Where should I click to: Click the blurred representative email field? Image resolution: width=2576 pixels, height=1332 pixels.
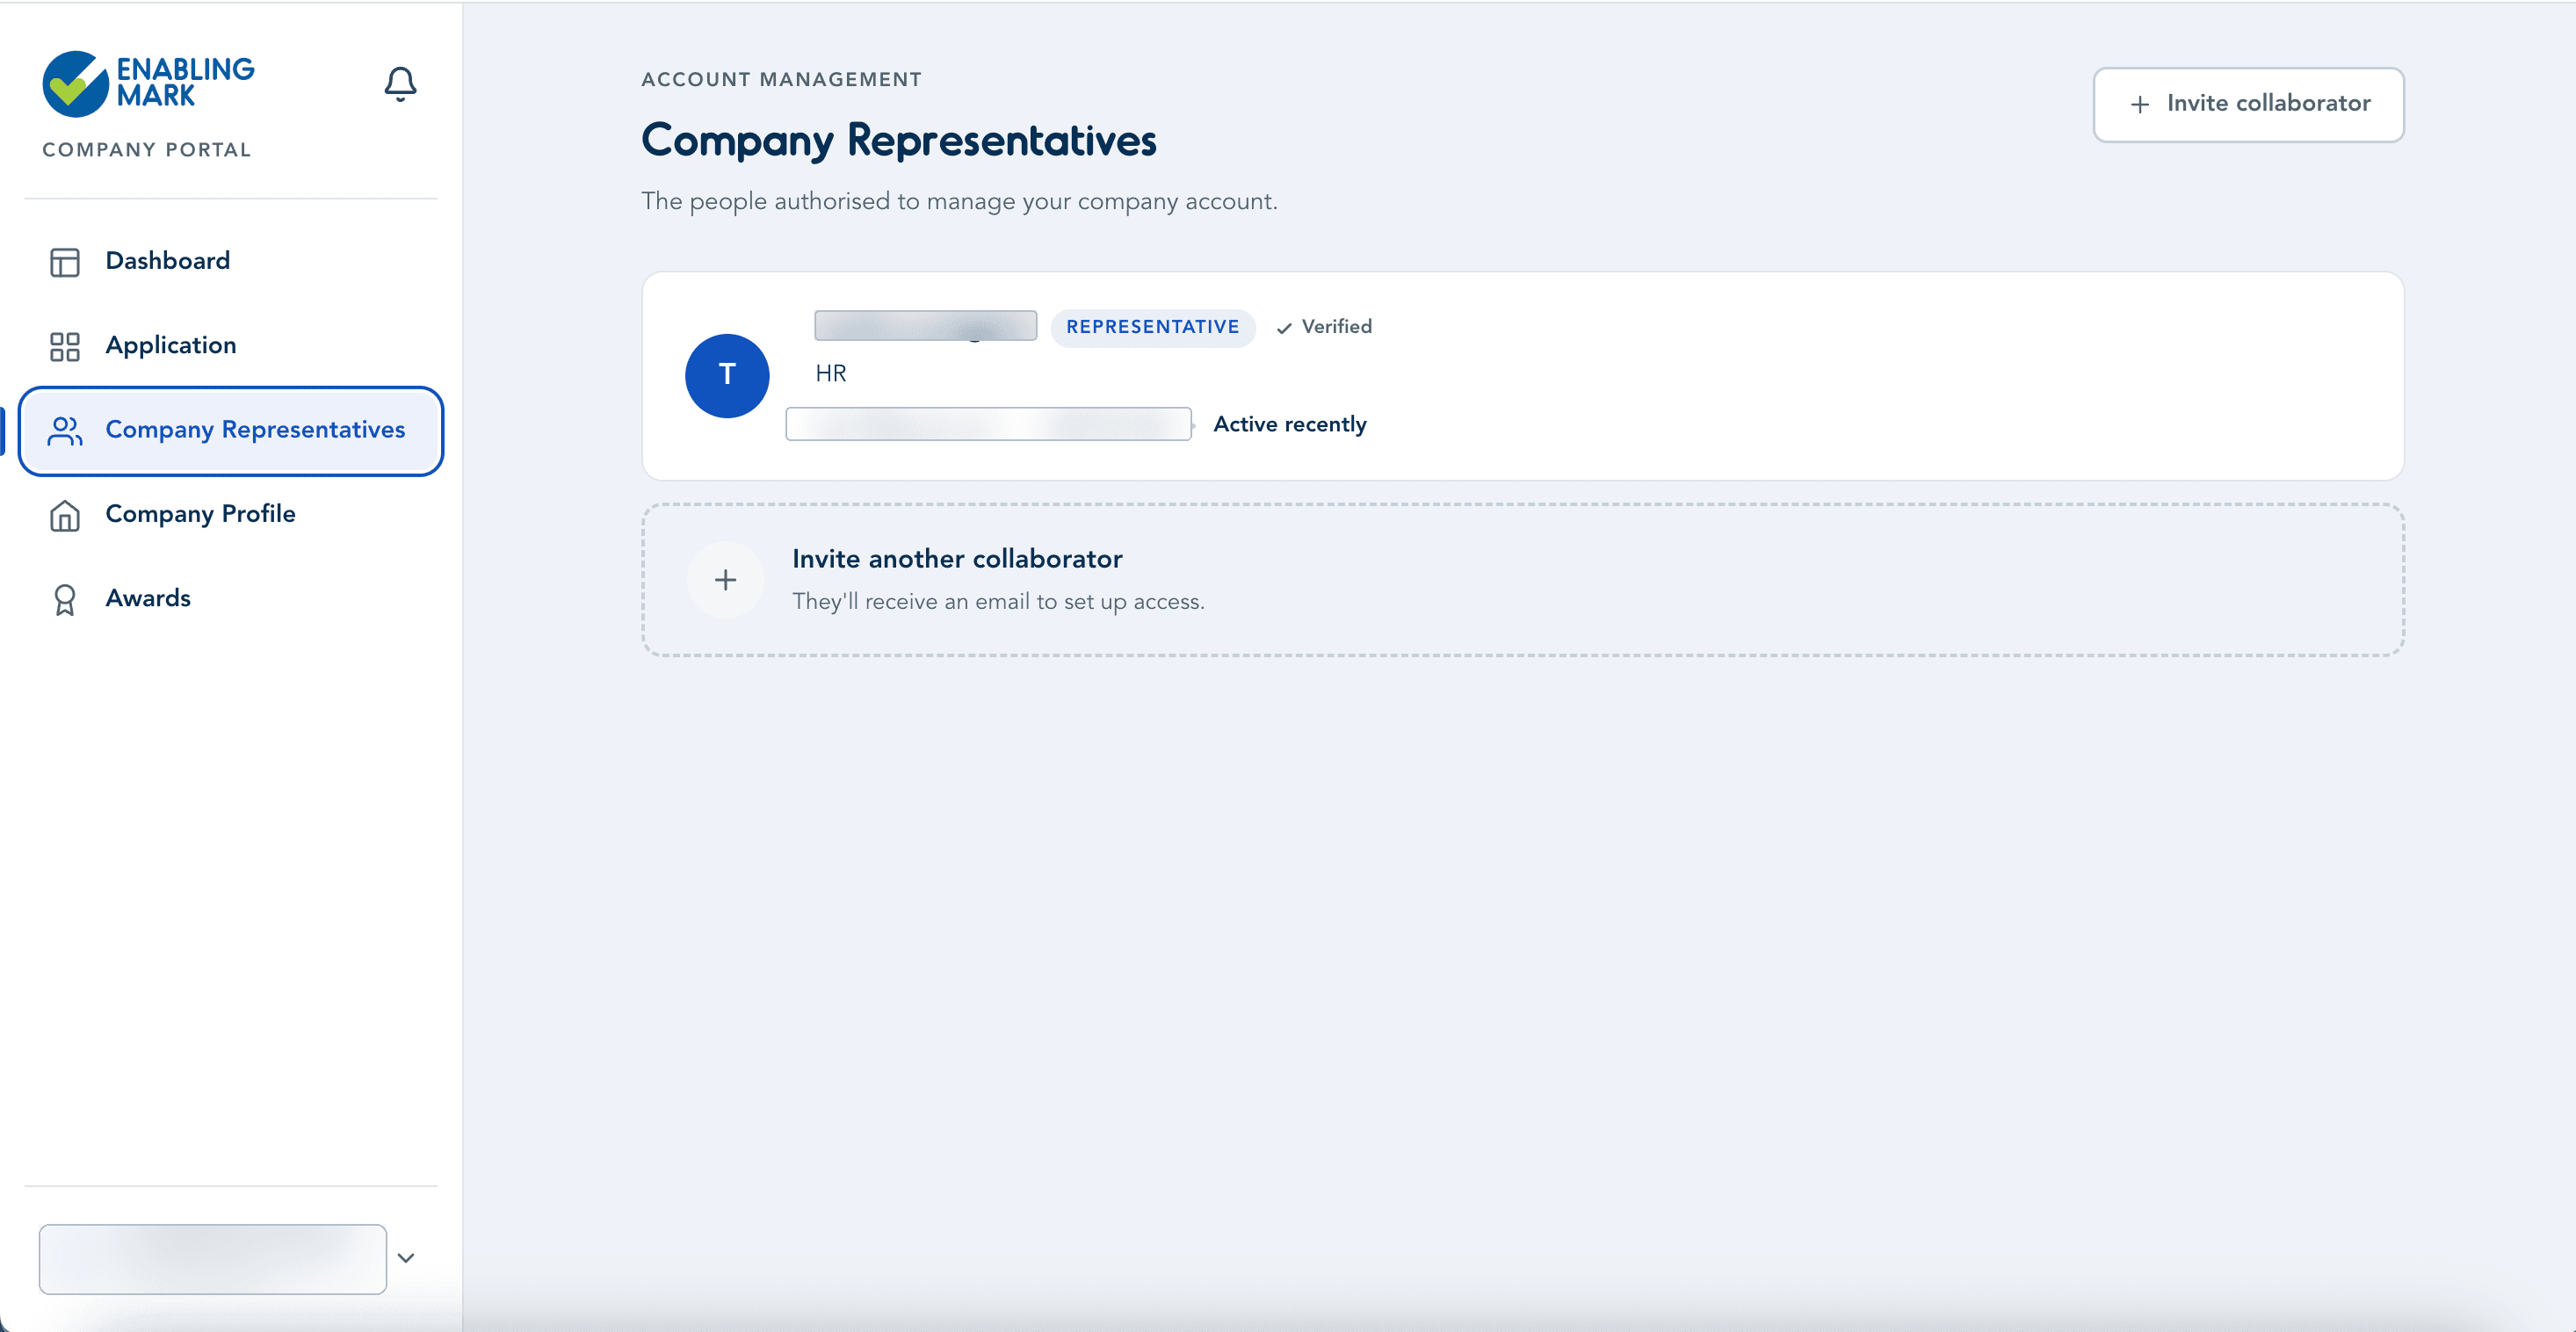coord(989,424)
